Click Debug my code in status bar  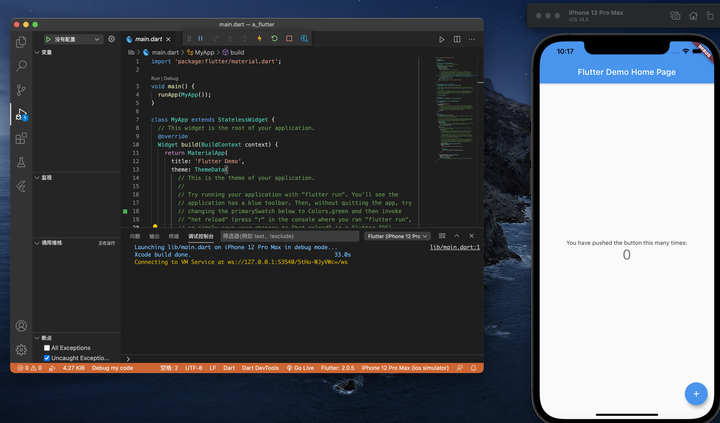(x=112, y=368)
